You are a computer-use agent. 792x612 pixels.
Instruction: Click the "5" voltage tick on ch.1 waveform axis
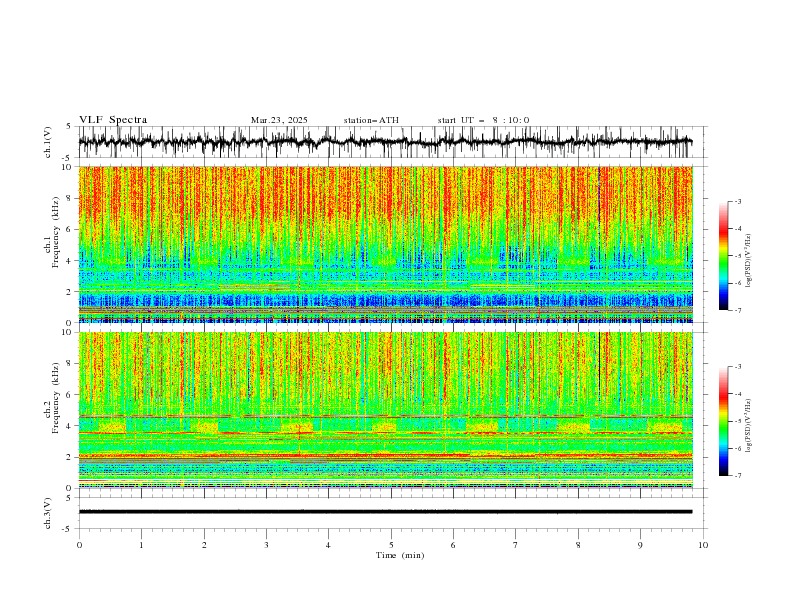(x=69, y=126)
